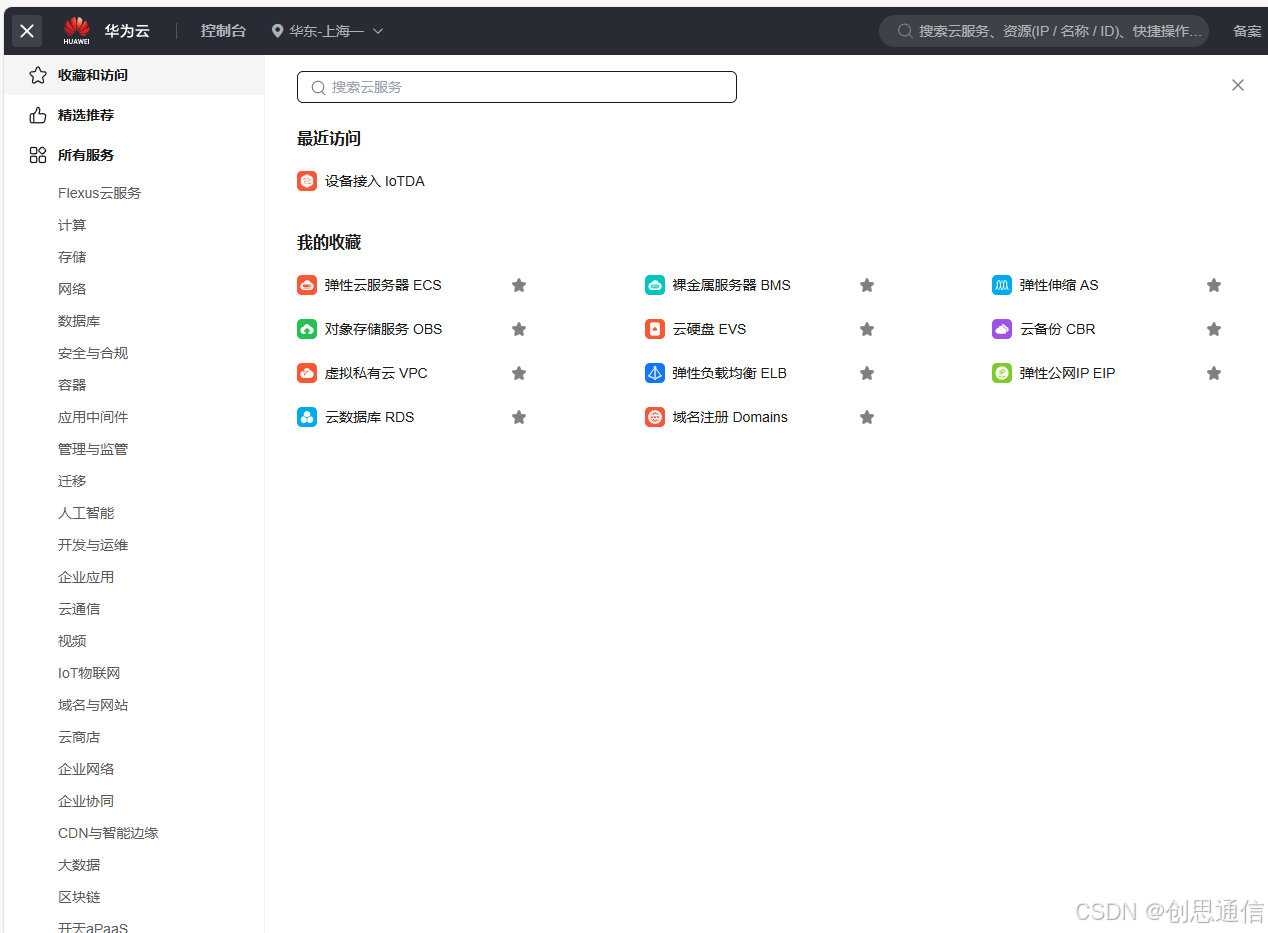1268x933 pixels.
Task: Select the 人工智能 category
Action: click(x=86, y=513)
